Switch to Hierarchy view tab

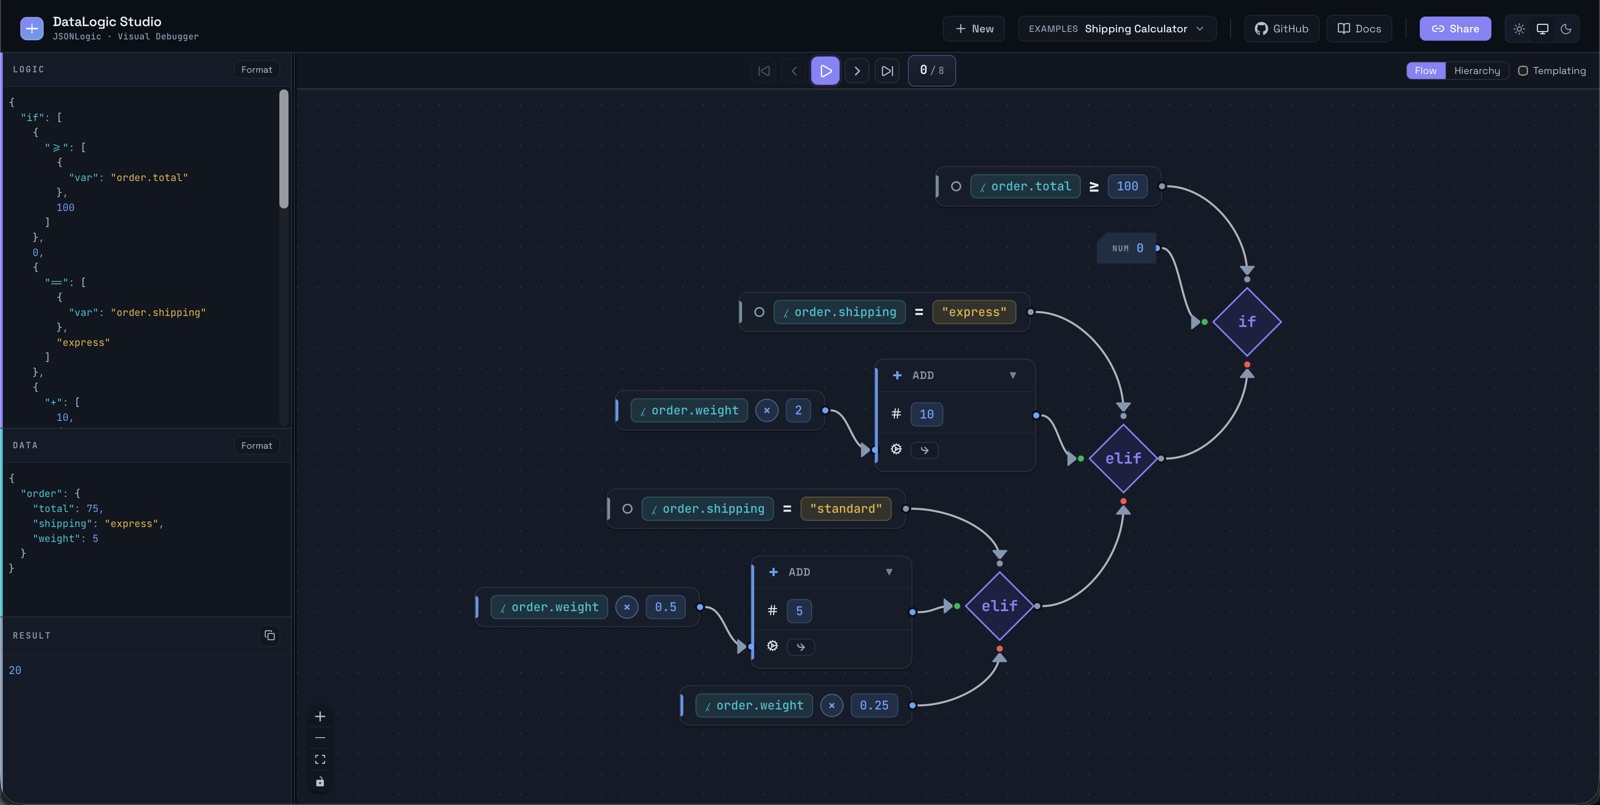(x=1477, y=71)
